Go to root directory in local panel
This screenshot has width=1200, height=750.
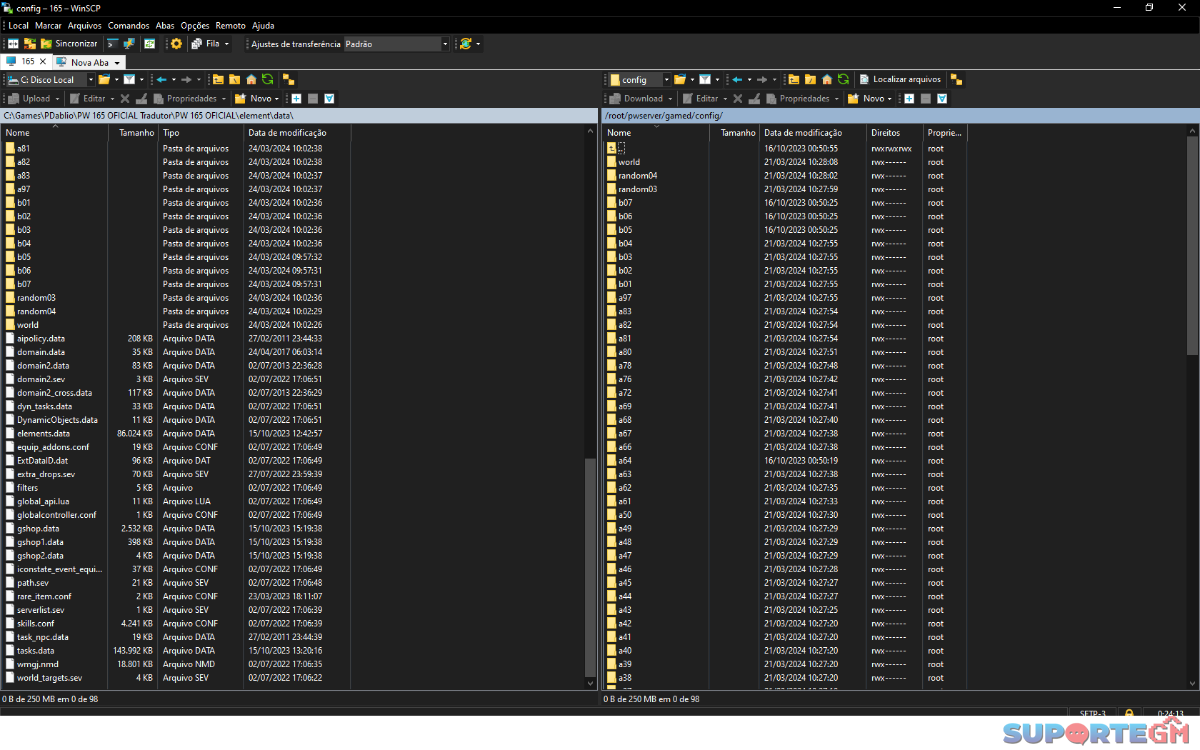point(234,80)
